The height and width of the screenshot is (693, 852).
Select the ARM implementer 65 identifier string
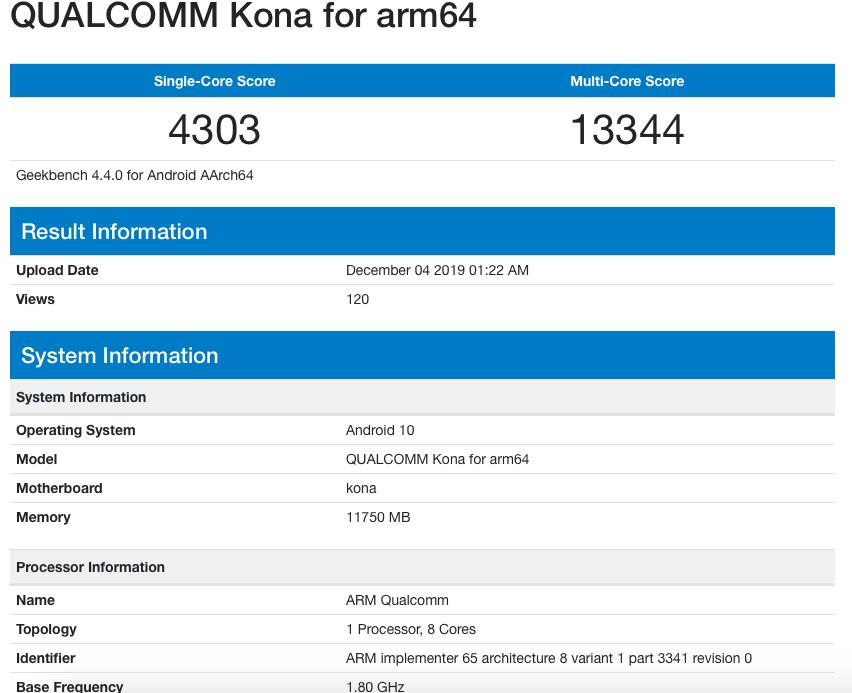tap(549, 658)
